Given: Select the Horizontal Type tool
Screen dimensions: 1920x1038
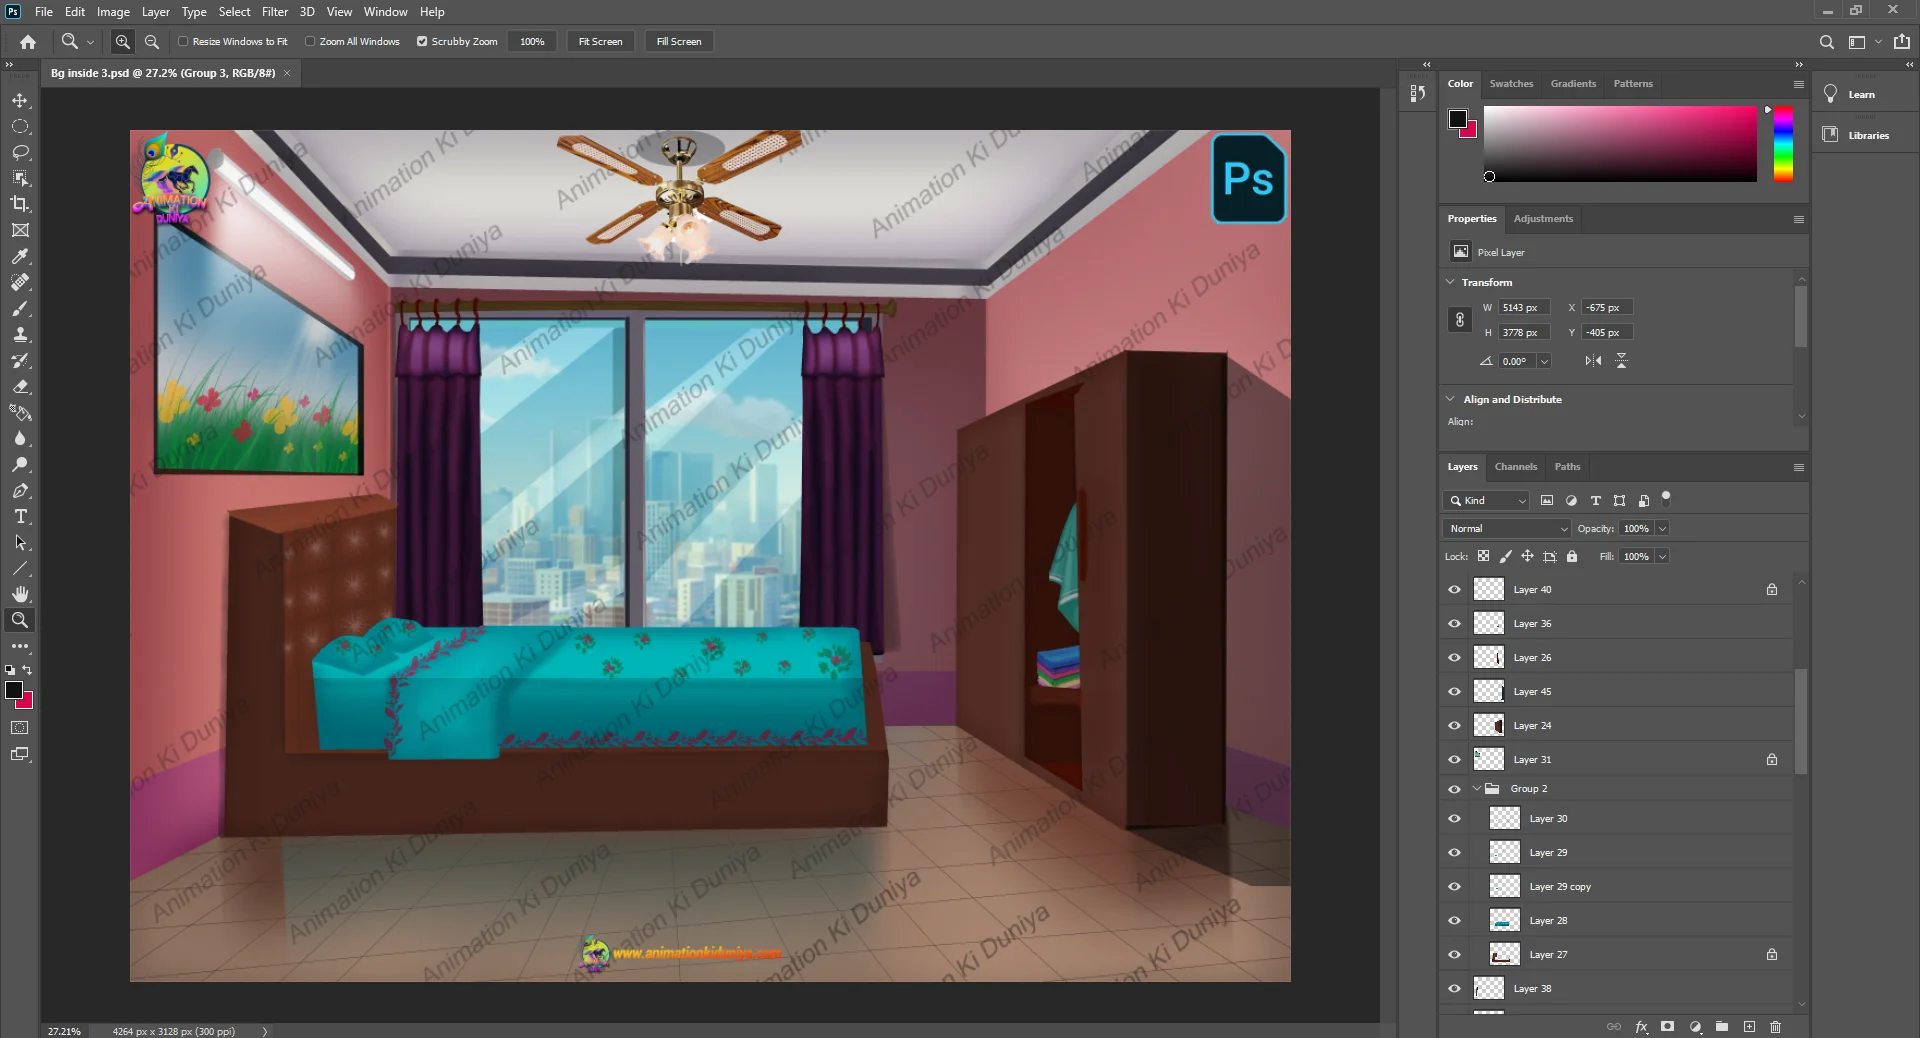Looking at the screenshot, I should coord(20,517).
